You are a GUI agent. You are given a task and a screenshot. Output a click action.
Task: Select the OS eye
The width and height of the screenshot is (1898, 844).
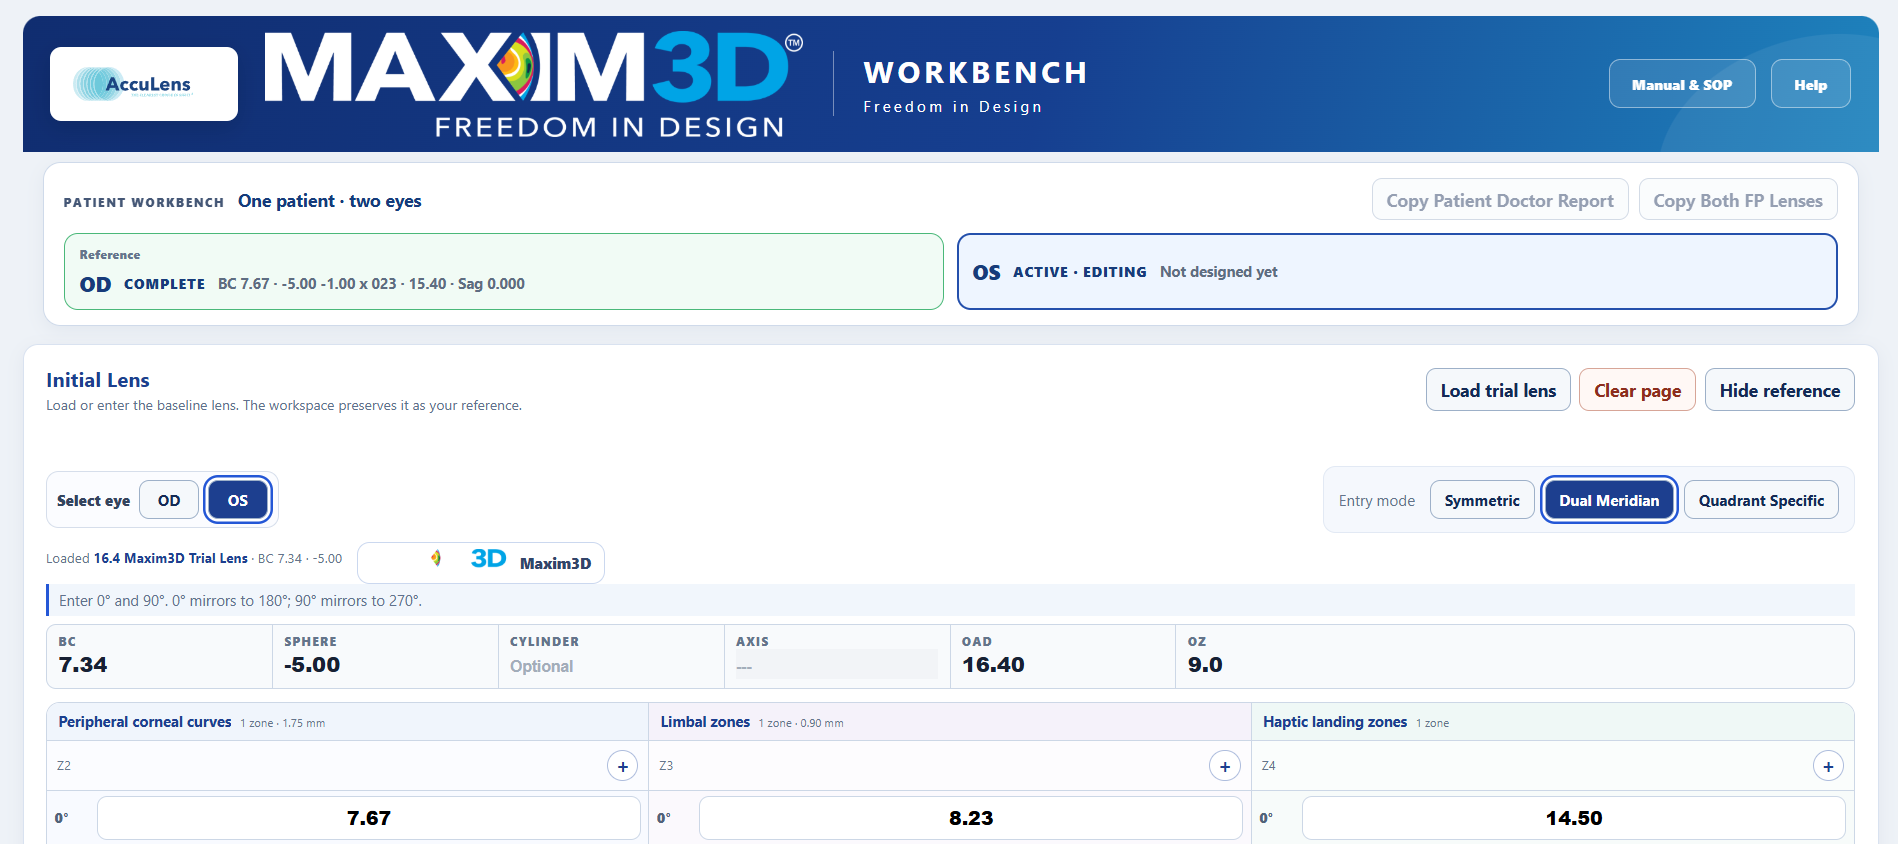(x=238, y=500)
